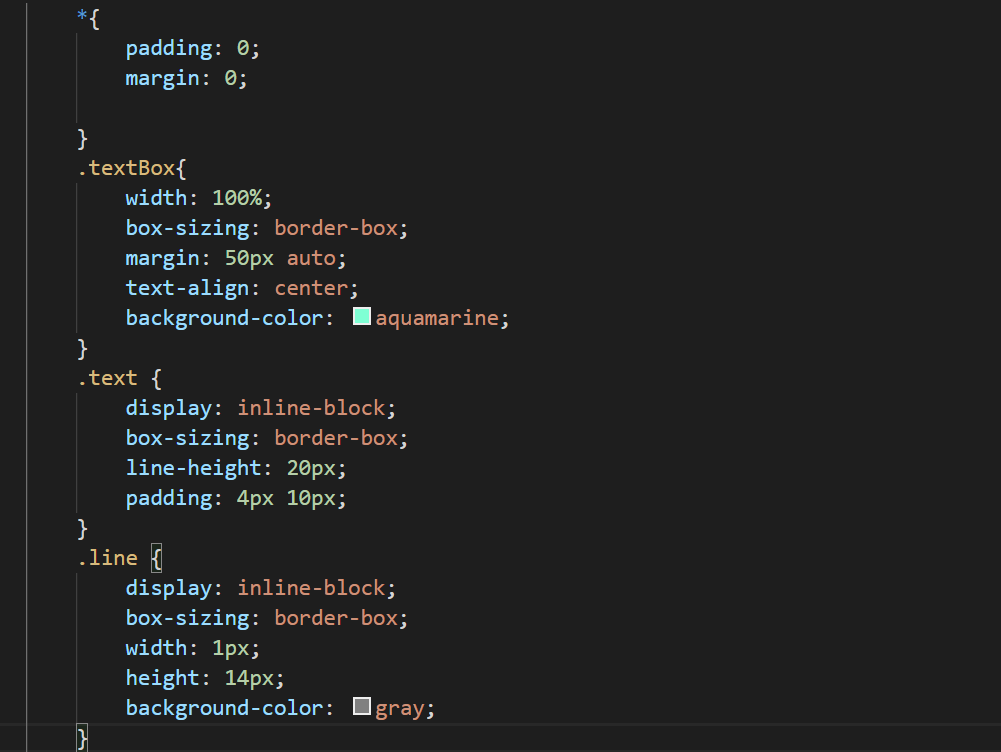Click the '.text' selector name
Screen dimensions: 1001x752
tap(107, 378)
